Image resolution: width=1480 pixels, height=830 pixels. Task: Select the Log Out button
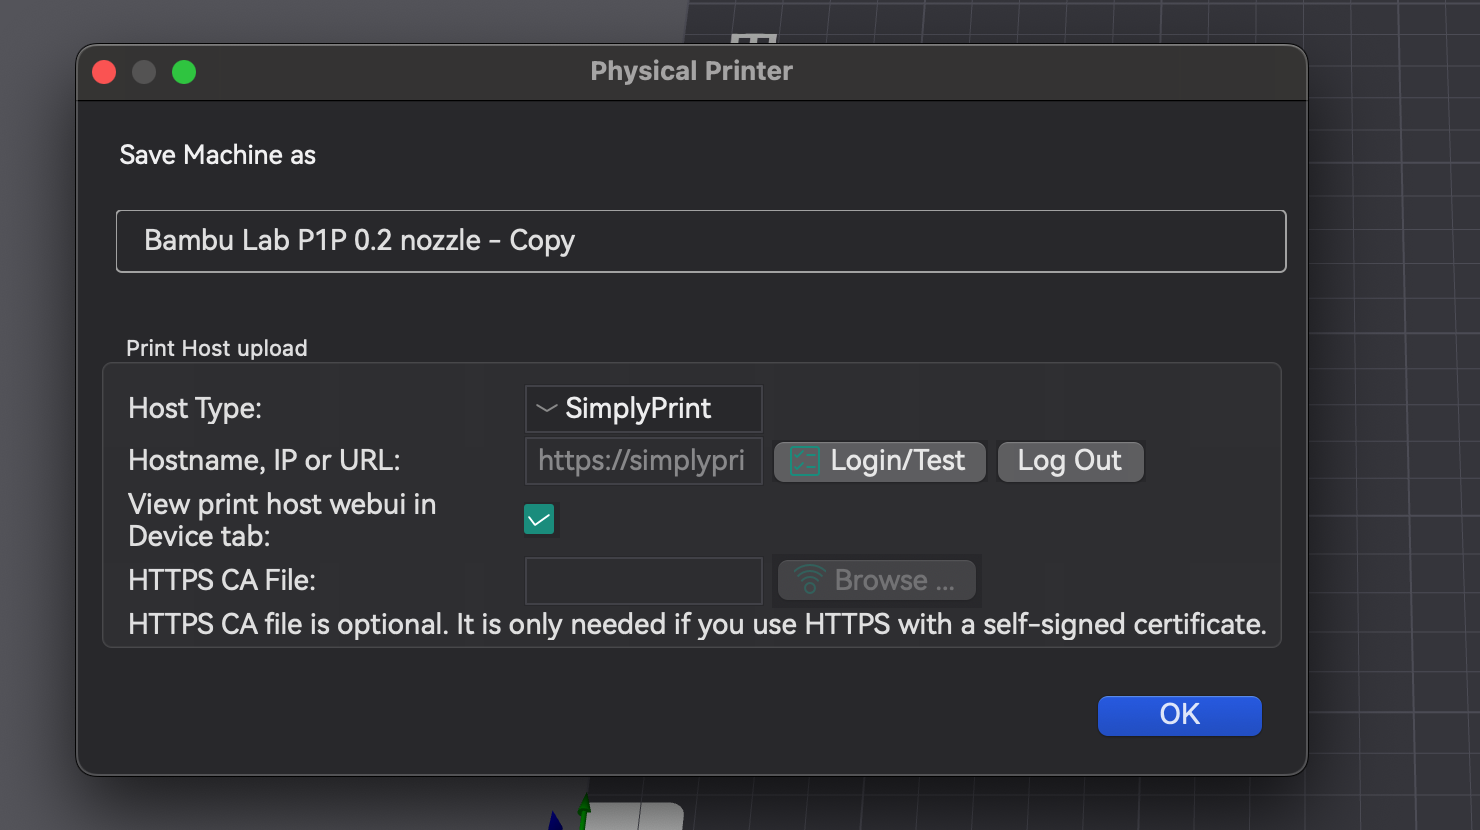tap(1070, 461)
